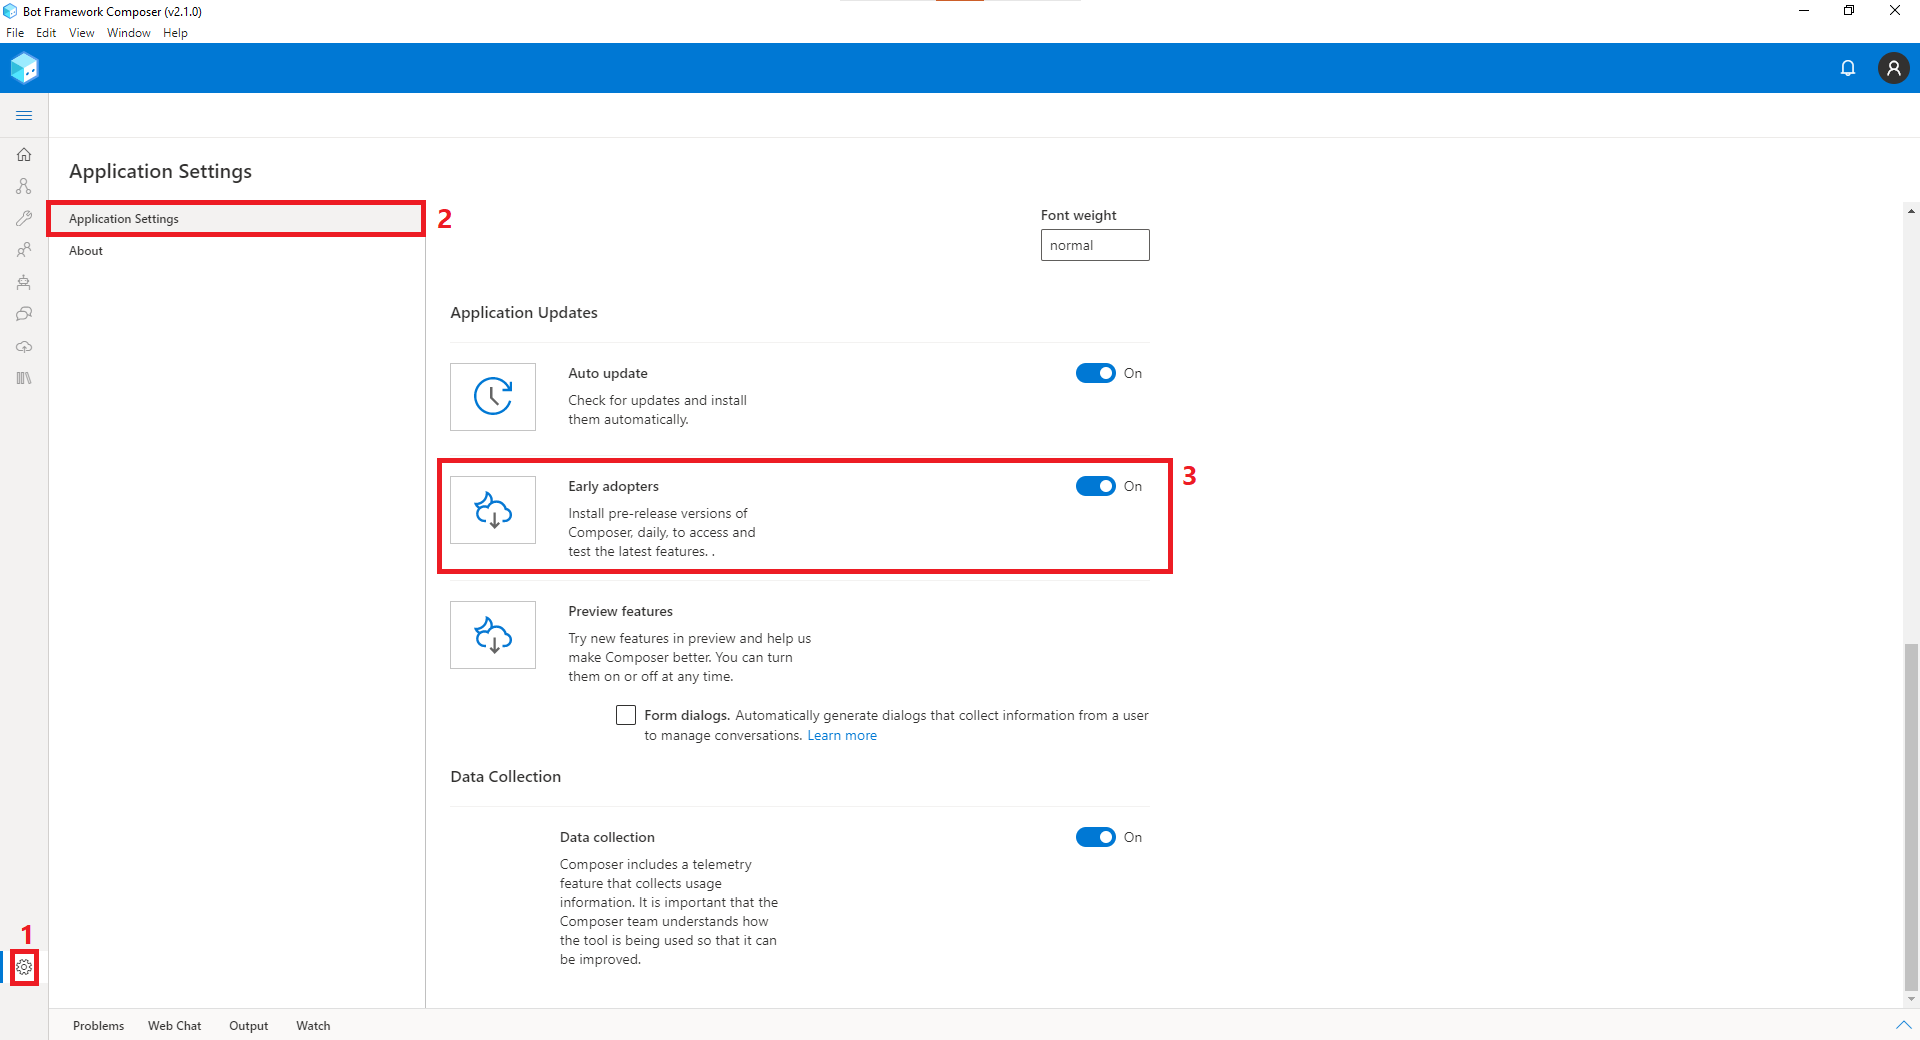
Task: Click the 'Early adopters' label text
Action: 614,487
